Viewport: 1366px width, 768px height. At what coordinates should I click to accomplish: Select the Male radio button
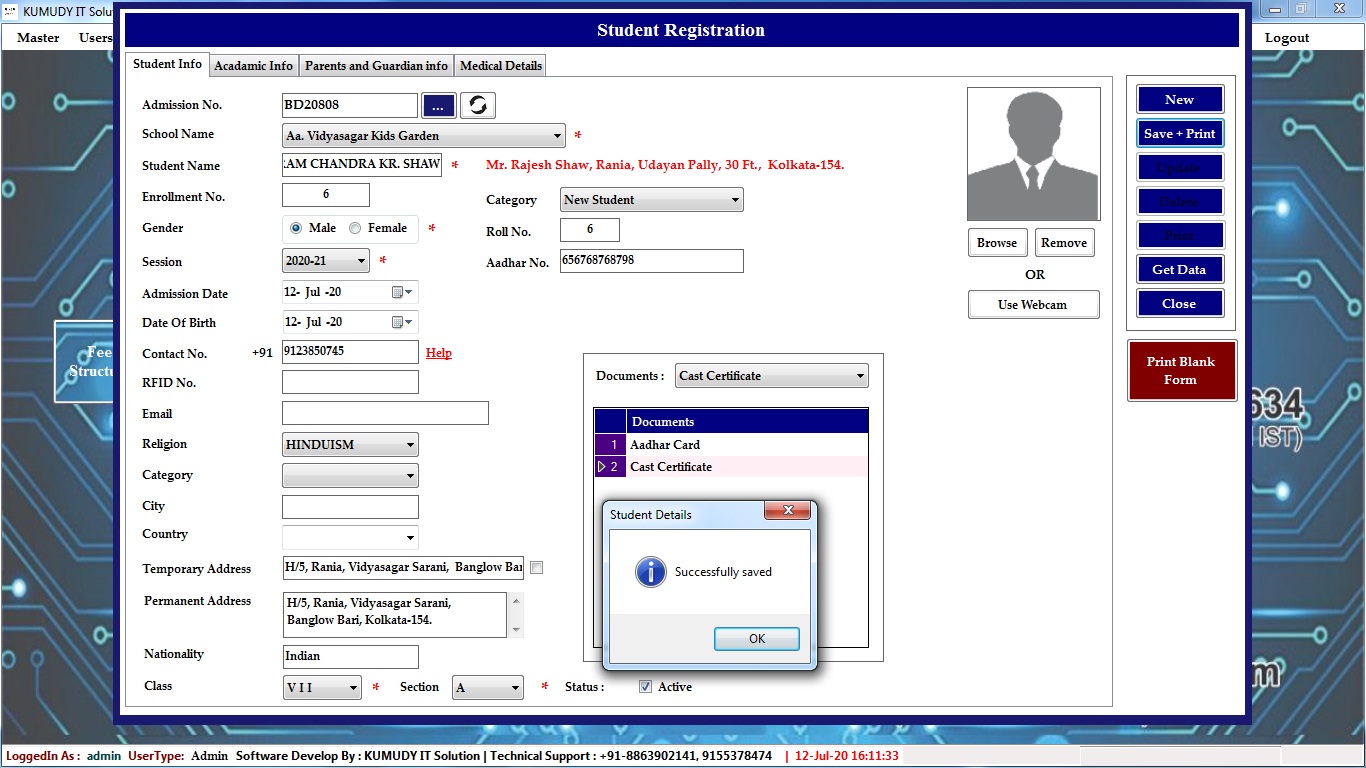[x=296, y=228]
